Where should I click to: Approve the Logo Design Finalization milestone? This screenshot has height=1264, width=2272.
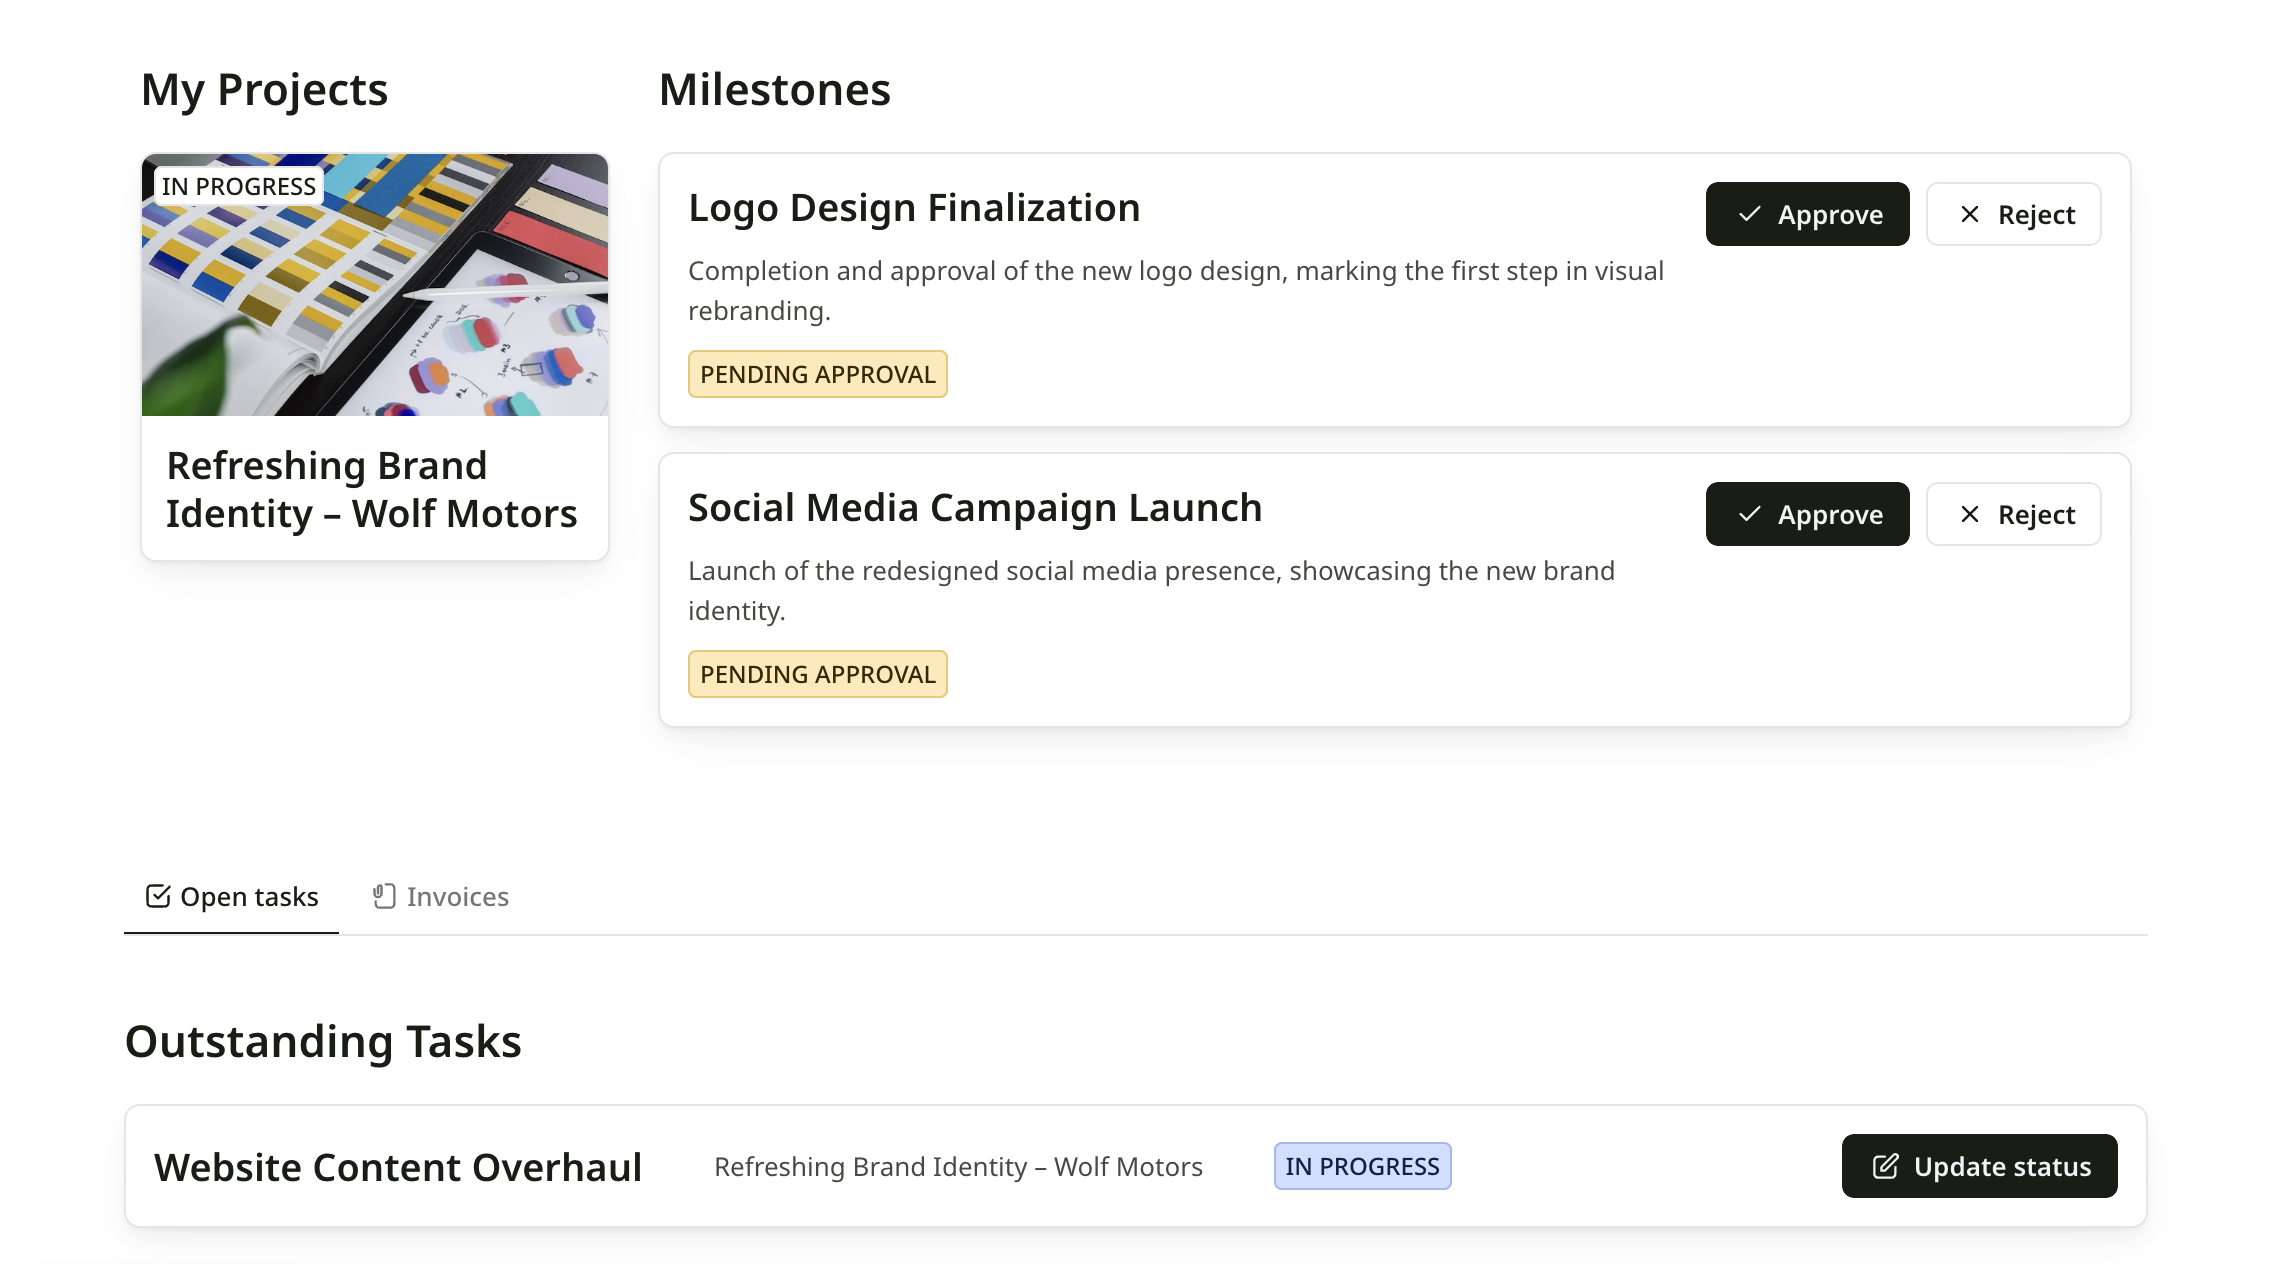coord(1807,214)
